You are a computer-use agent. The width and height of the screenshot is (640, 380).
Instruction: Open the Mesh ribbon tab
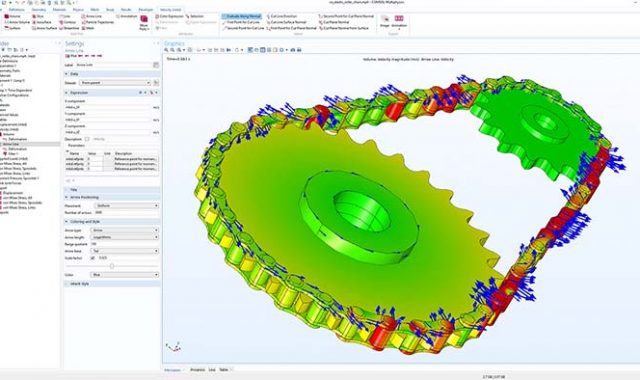tap(94, 9)
